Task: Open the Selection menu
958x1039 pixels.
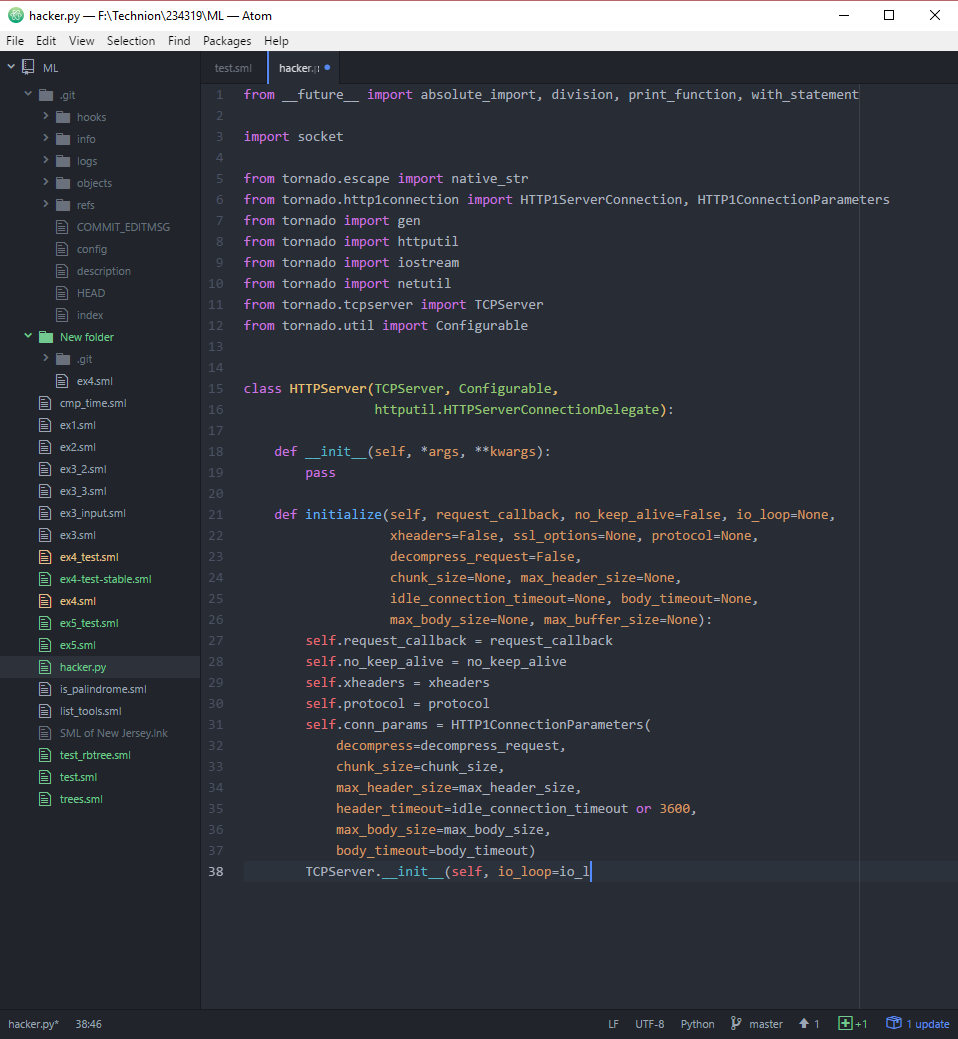Action: click(x=131, y=41)
